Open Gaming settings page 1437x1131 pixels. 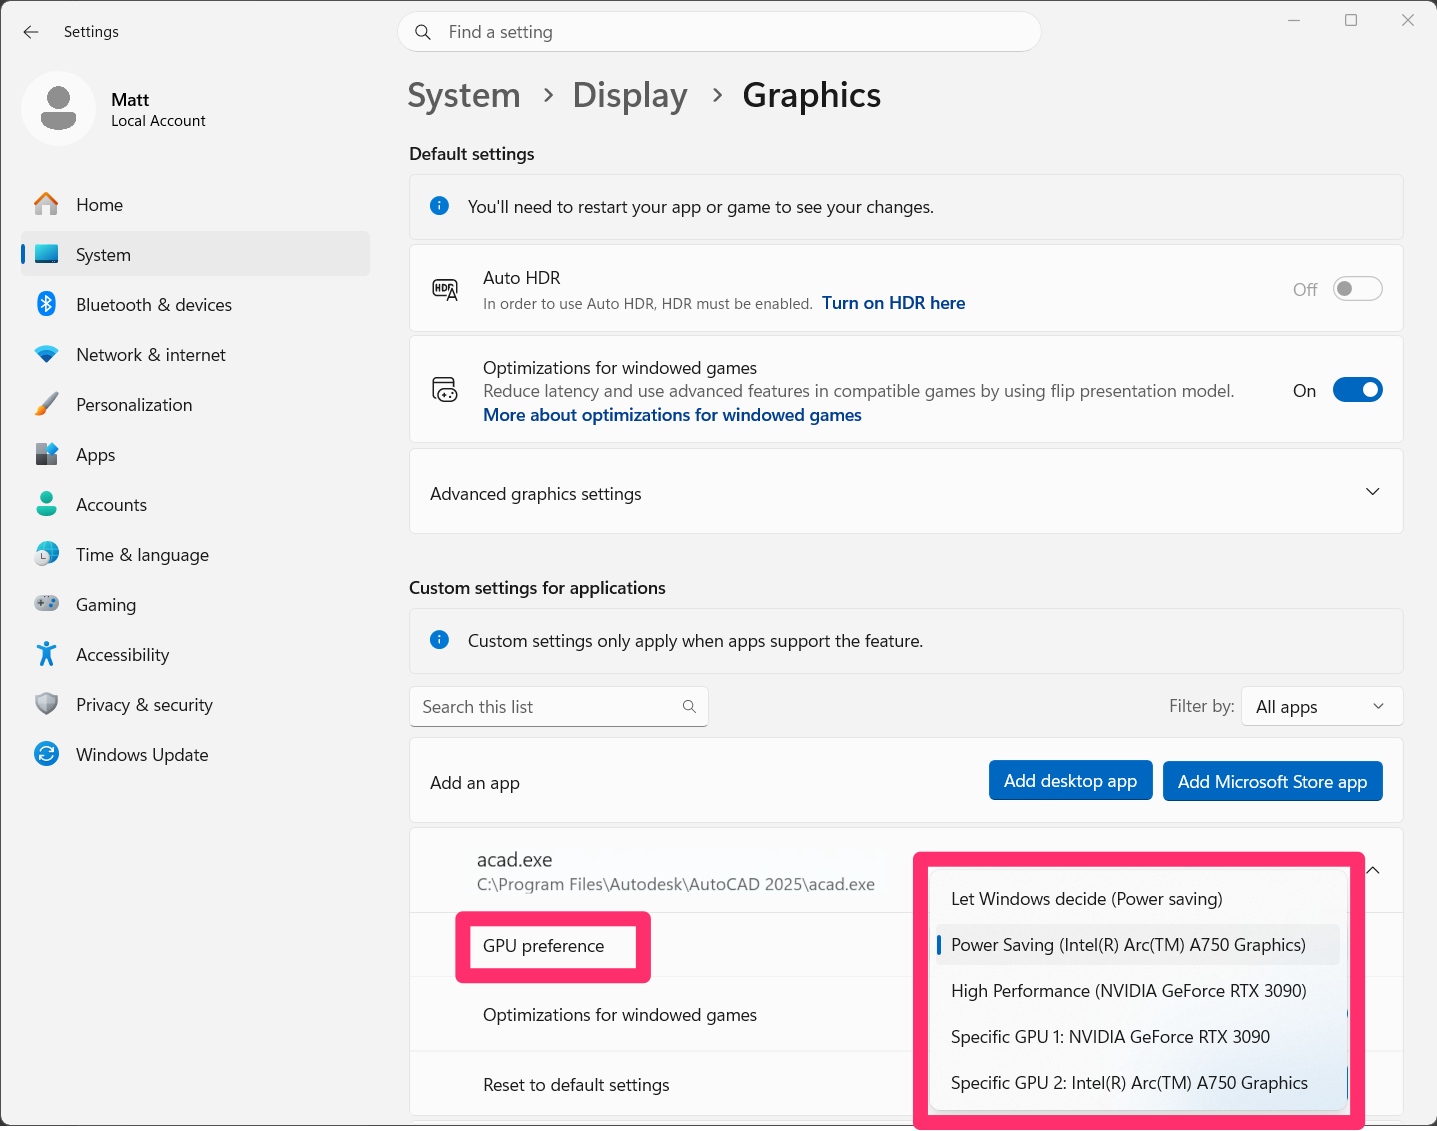tap(196, 604)
